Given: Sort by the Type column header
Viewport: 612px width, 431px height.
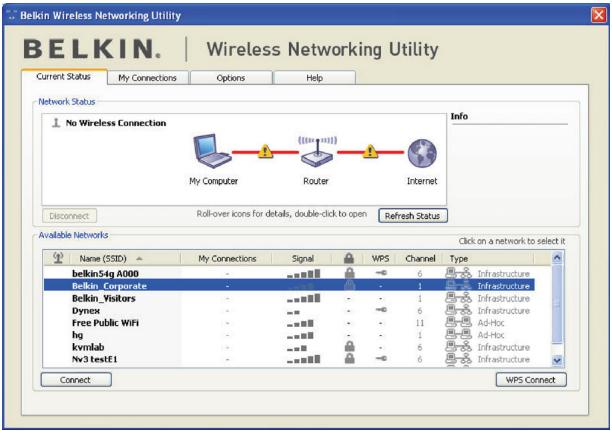Looking at the screenshot, I should (488, 258).
